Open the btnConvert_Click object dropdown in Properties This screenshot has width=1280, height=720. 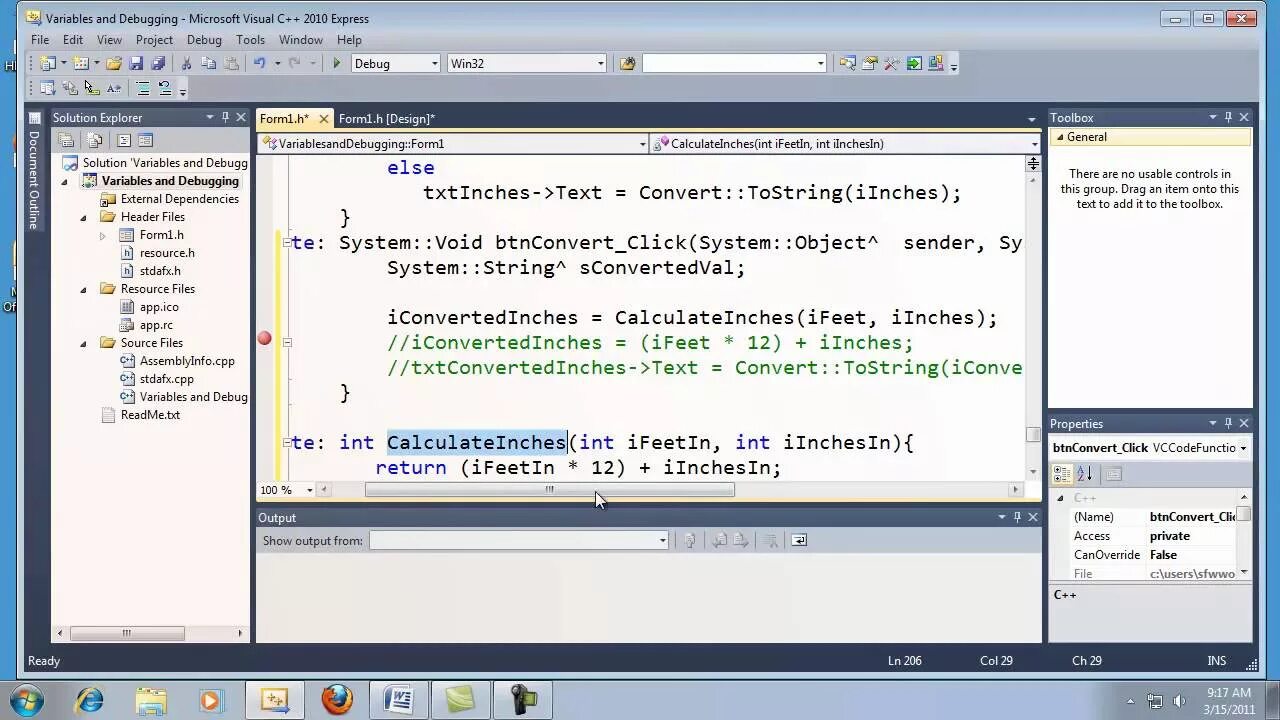[1243, 448]
